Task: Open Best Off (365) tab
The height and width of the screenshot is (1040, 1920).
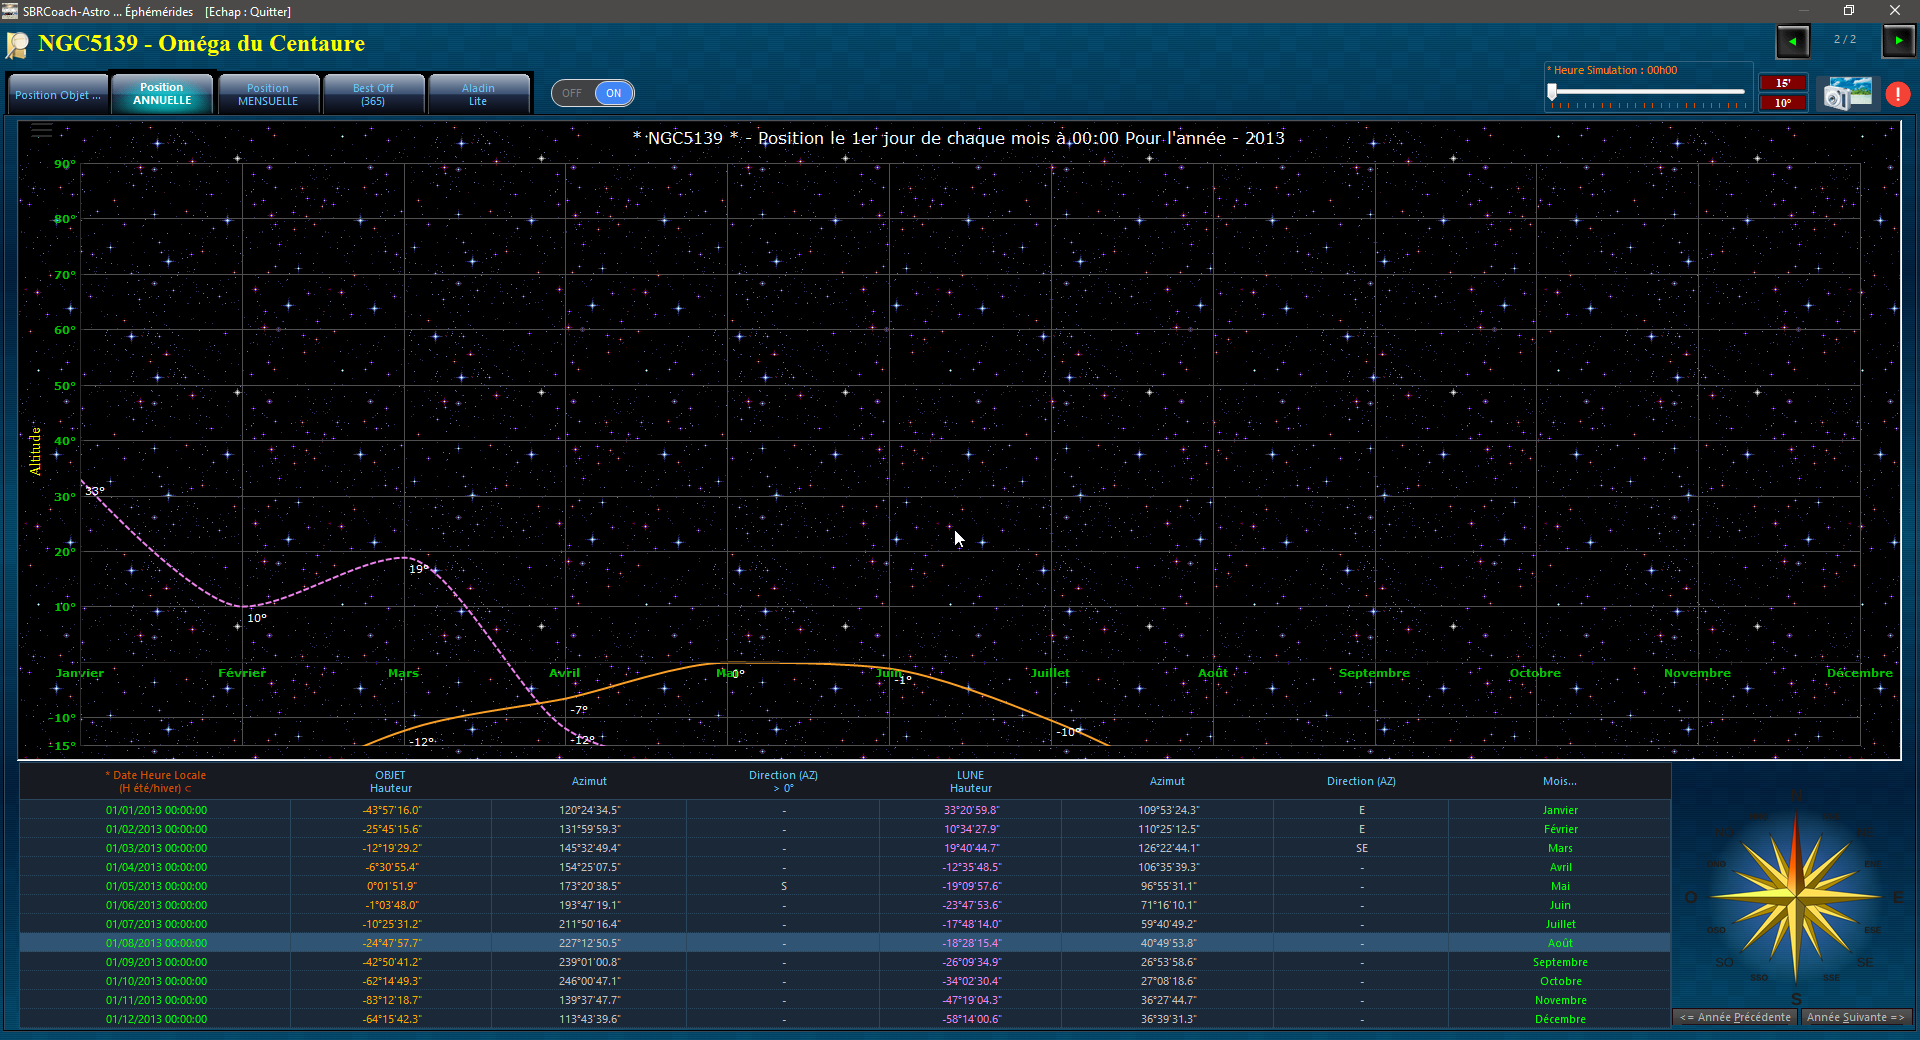Action: pos(373,95)
